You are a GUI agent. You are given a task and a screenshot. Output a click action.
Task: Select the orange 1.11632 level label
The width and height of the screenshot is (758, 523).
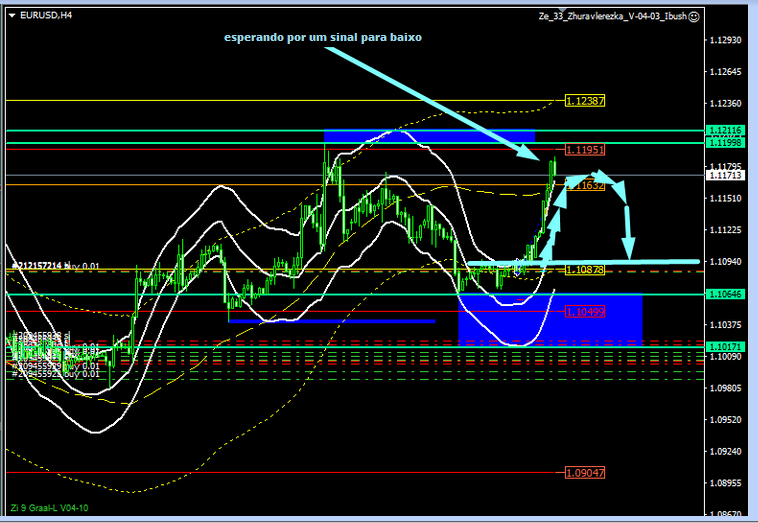tap(584, 185)
